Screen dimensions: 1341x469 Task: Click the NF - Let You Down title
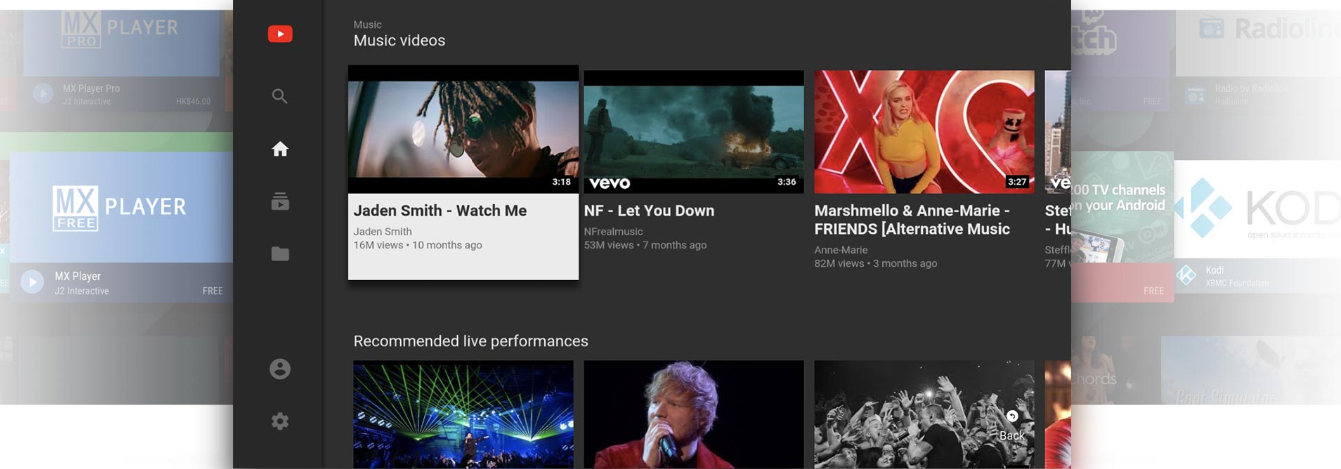click(649, 211)
